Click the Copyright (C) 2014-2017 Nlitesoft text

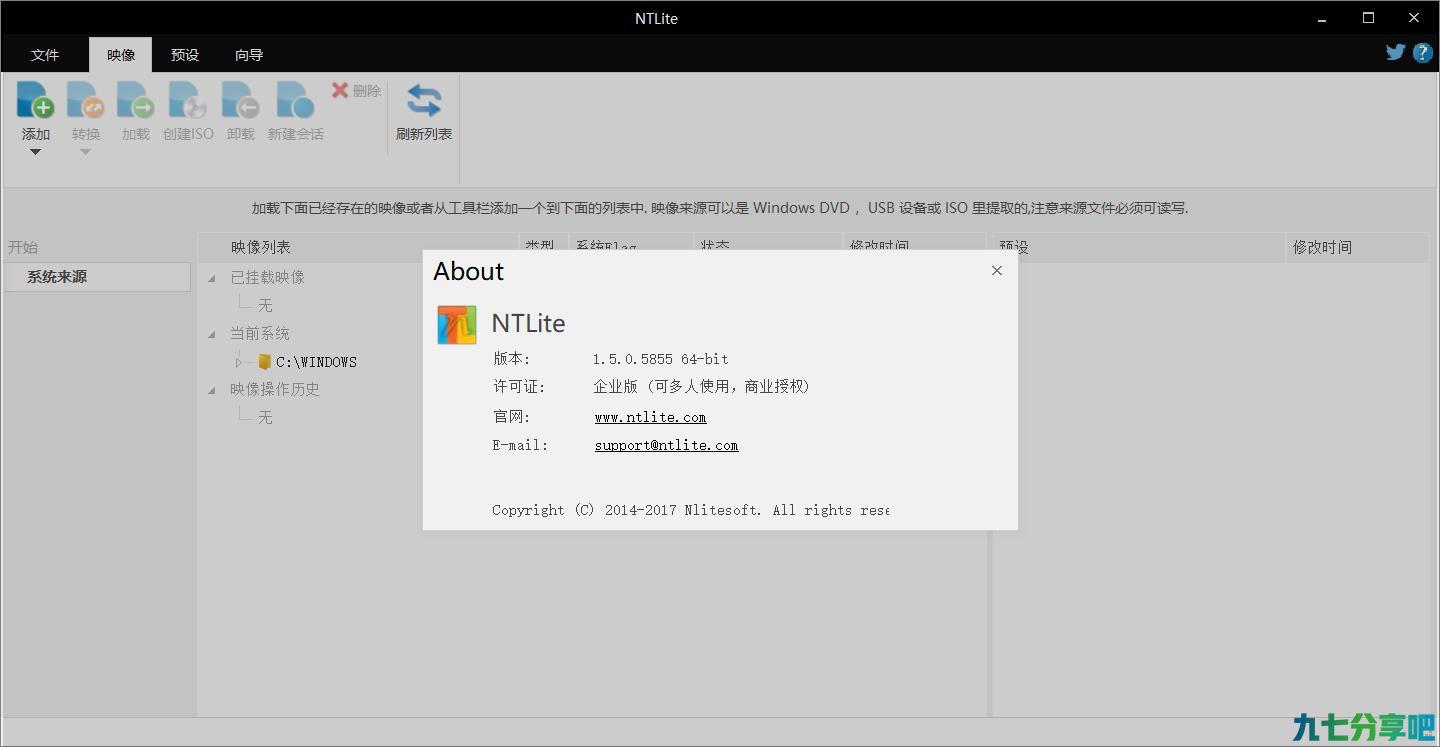coord(690,510)
